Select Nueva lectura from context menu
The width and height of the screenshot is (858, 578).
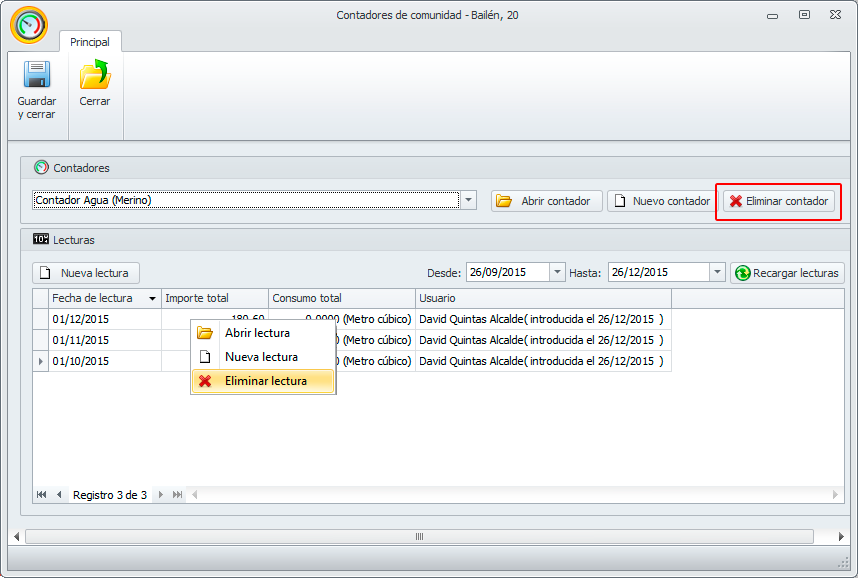[263, 357]
